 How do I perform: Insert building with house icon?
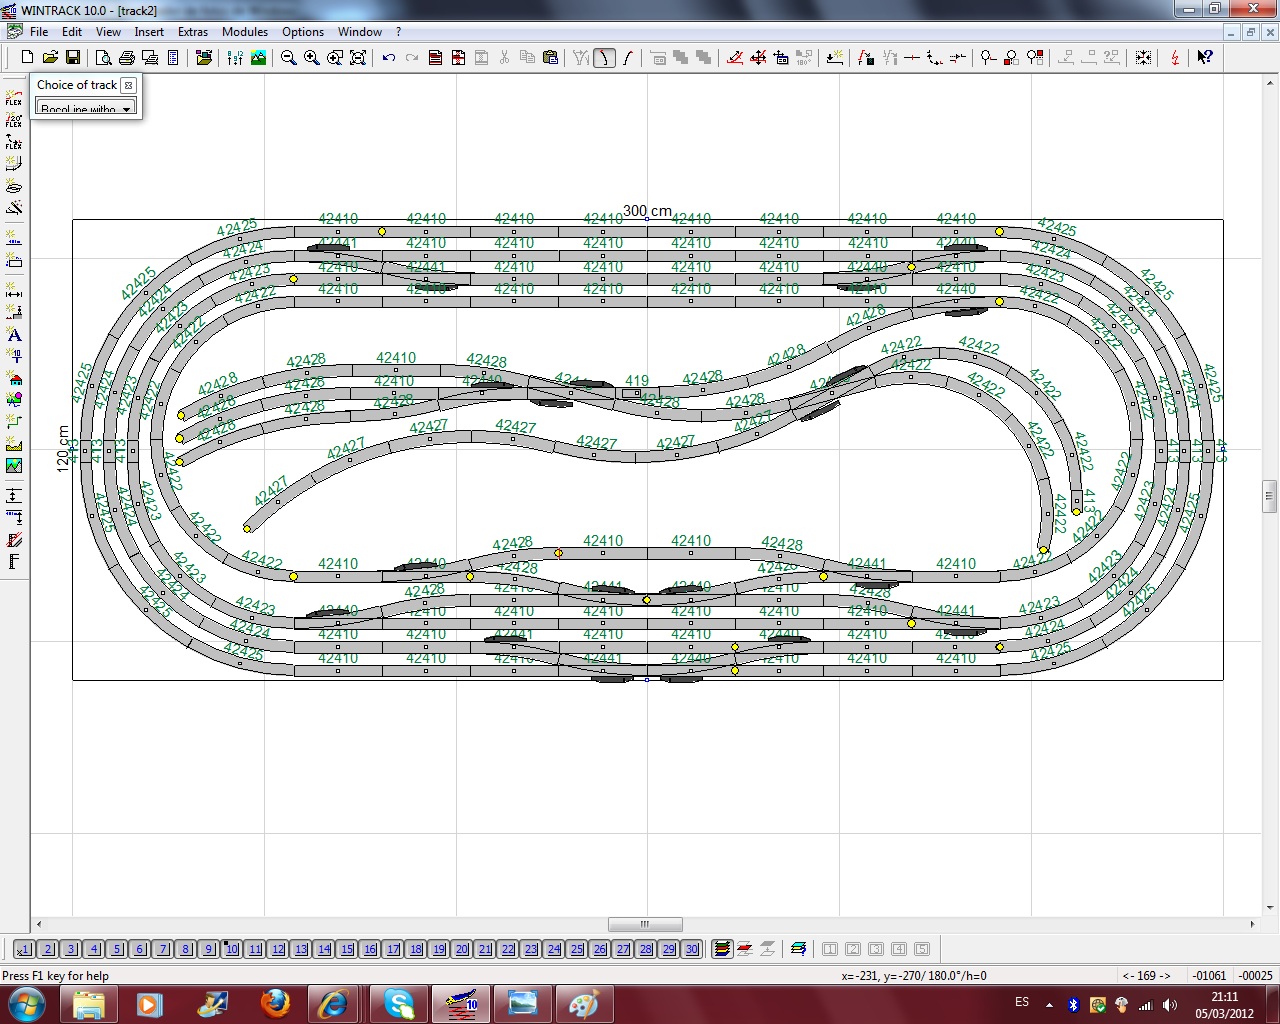click(x=14, y=379)
